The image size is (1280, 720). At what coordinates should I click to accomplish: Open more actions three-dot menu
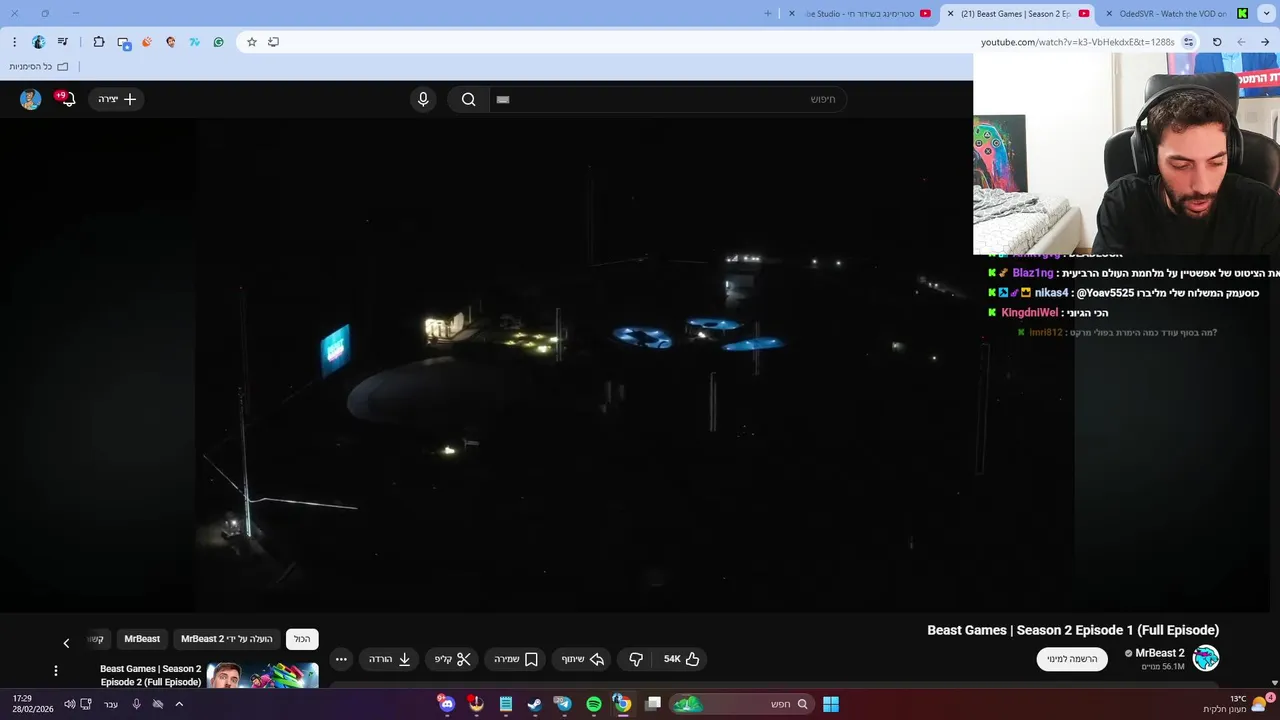(x=341, y=659)
